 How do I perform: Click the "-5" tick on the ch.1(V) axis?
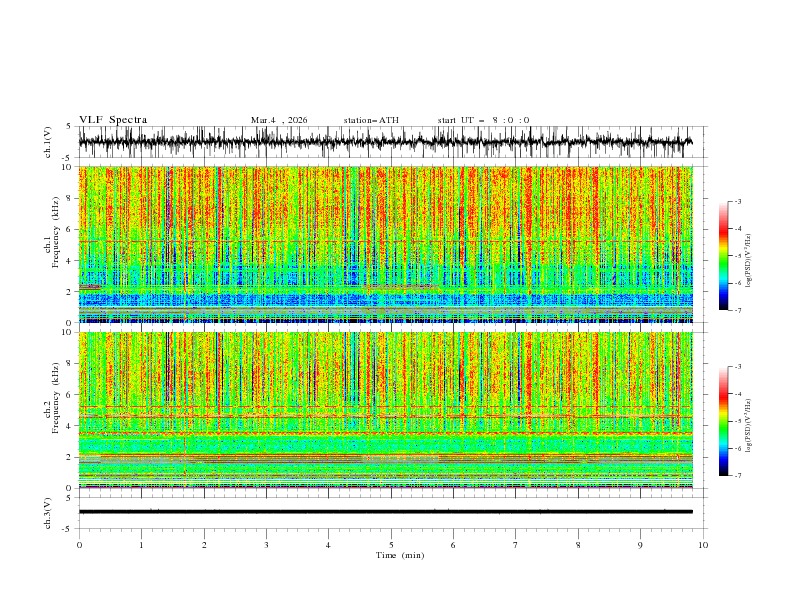click(x=68, y=158)
